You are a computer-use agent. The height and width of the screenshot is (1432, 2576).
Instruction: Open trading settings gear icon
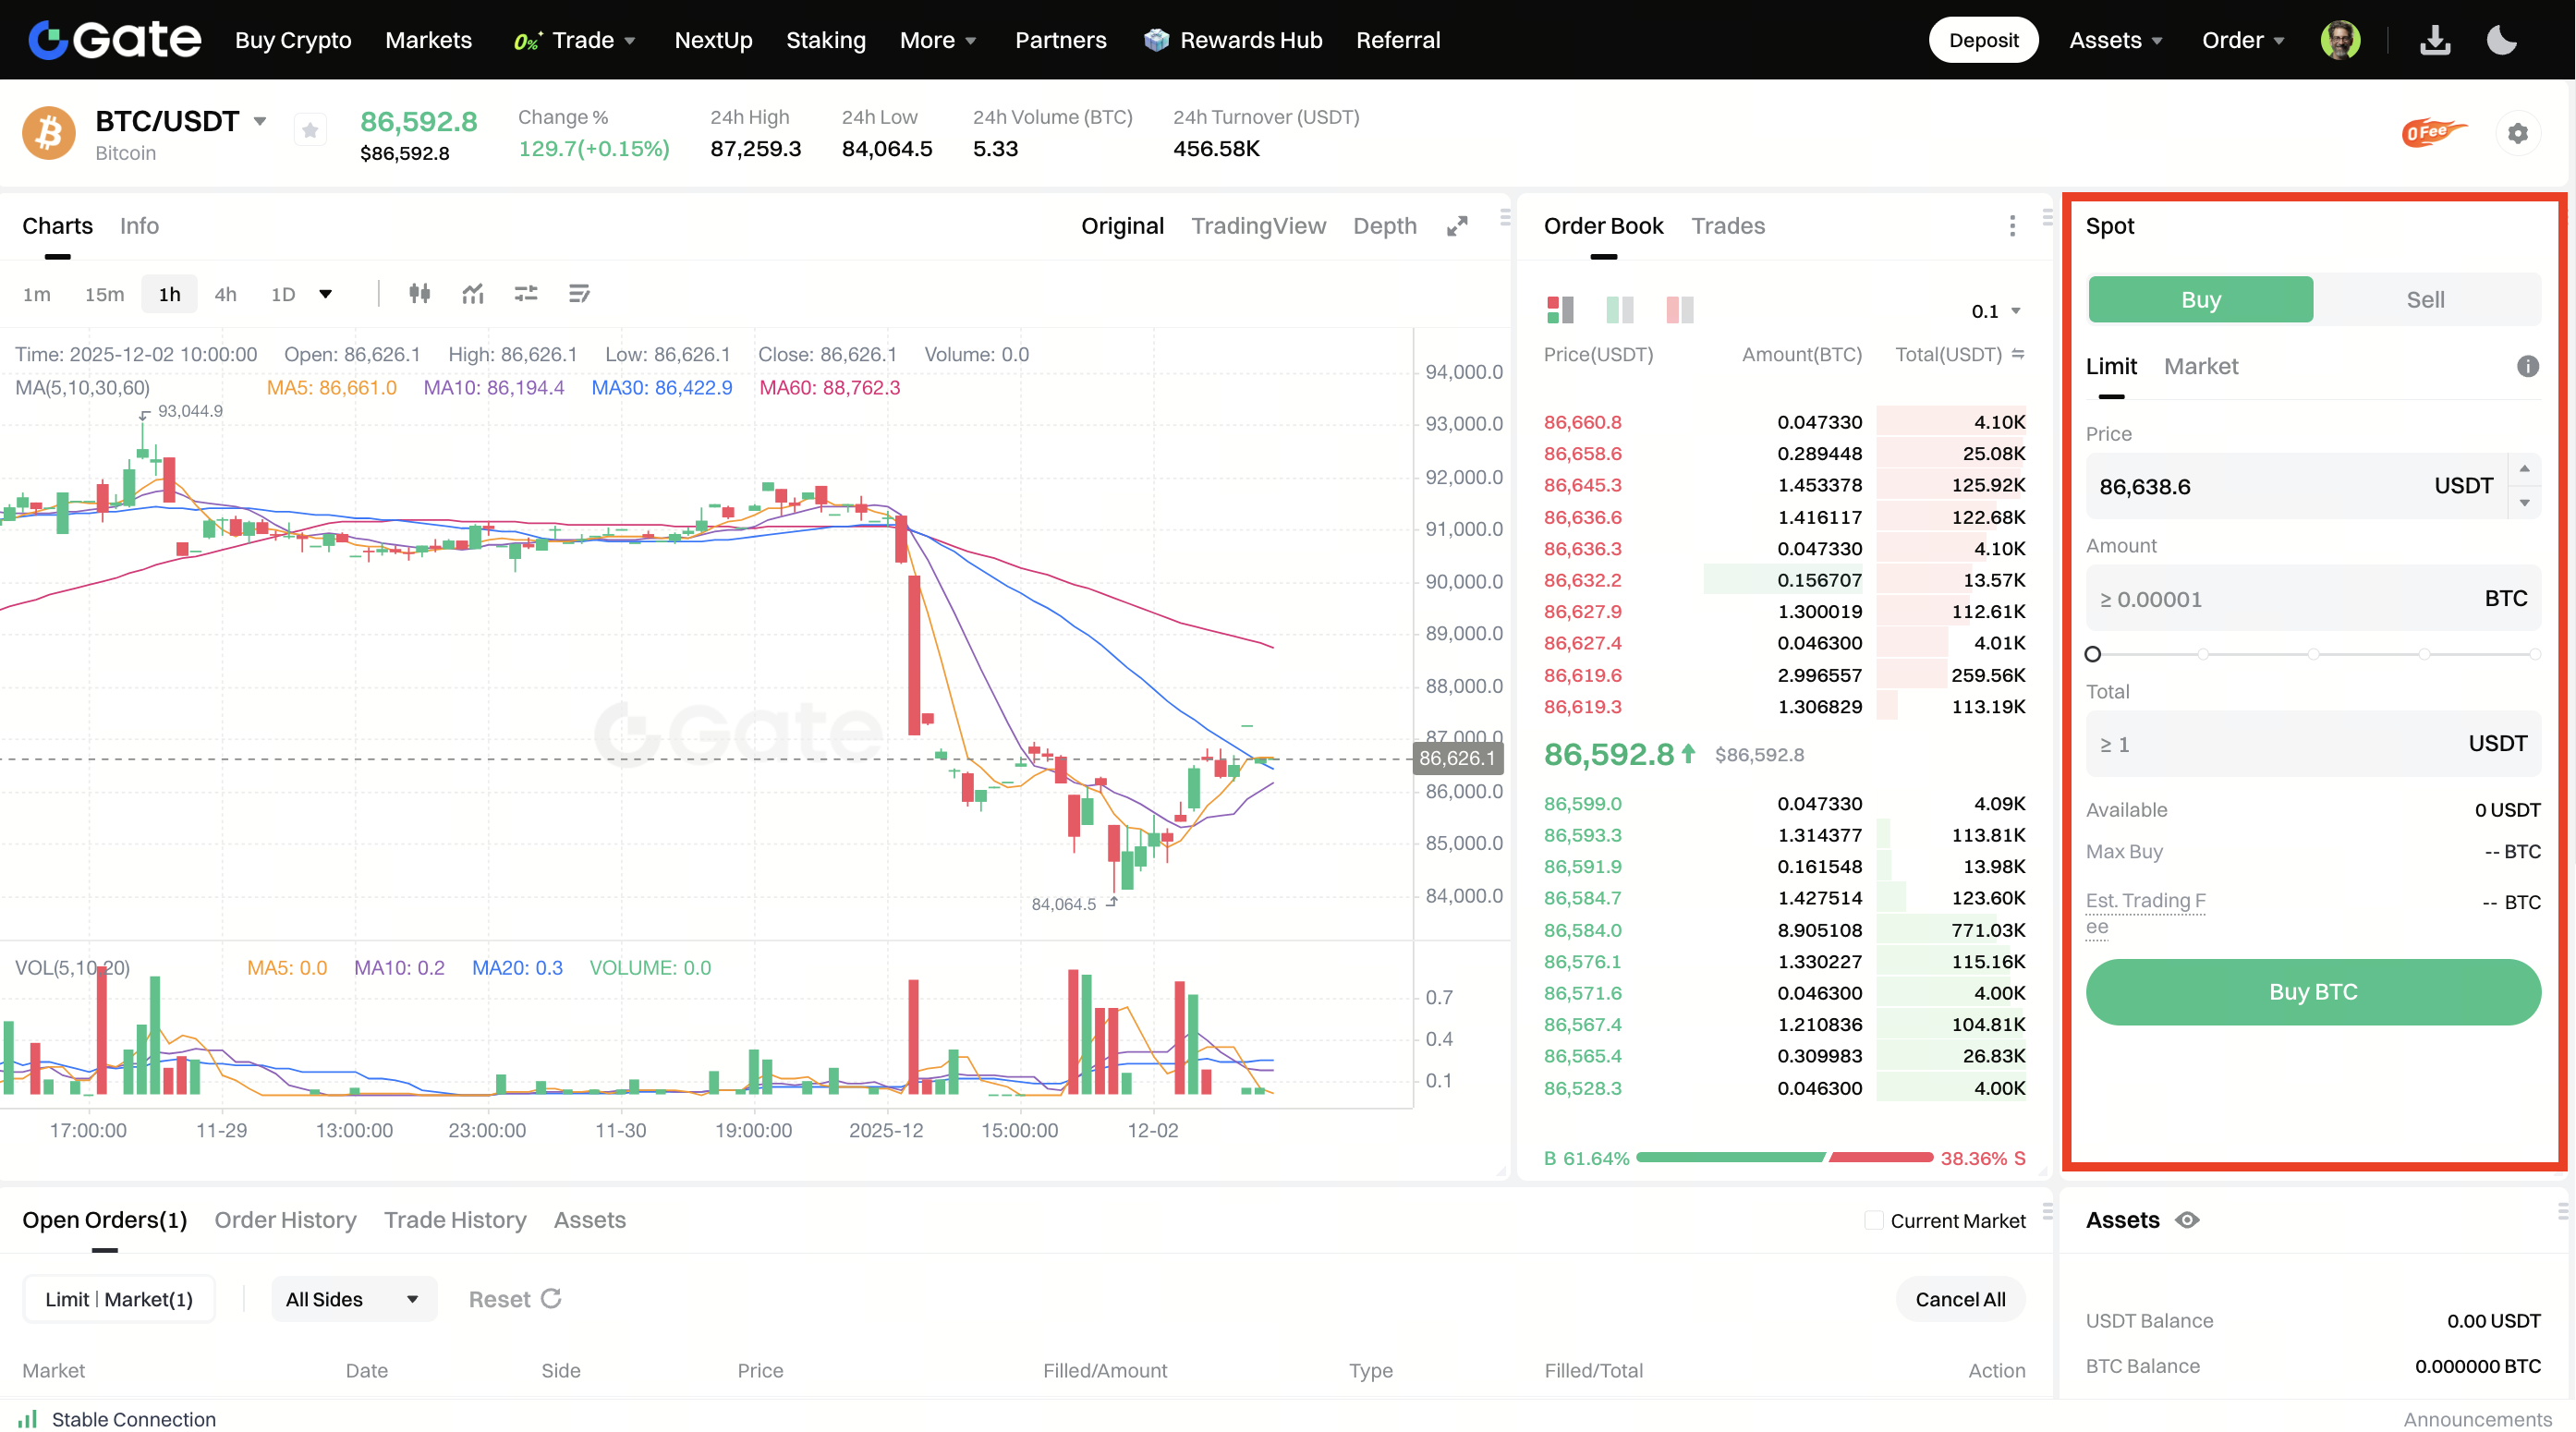click(x=2517, y=133)
